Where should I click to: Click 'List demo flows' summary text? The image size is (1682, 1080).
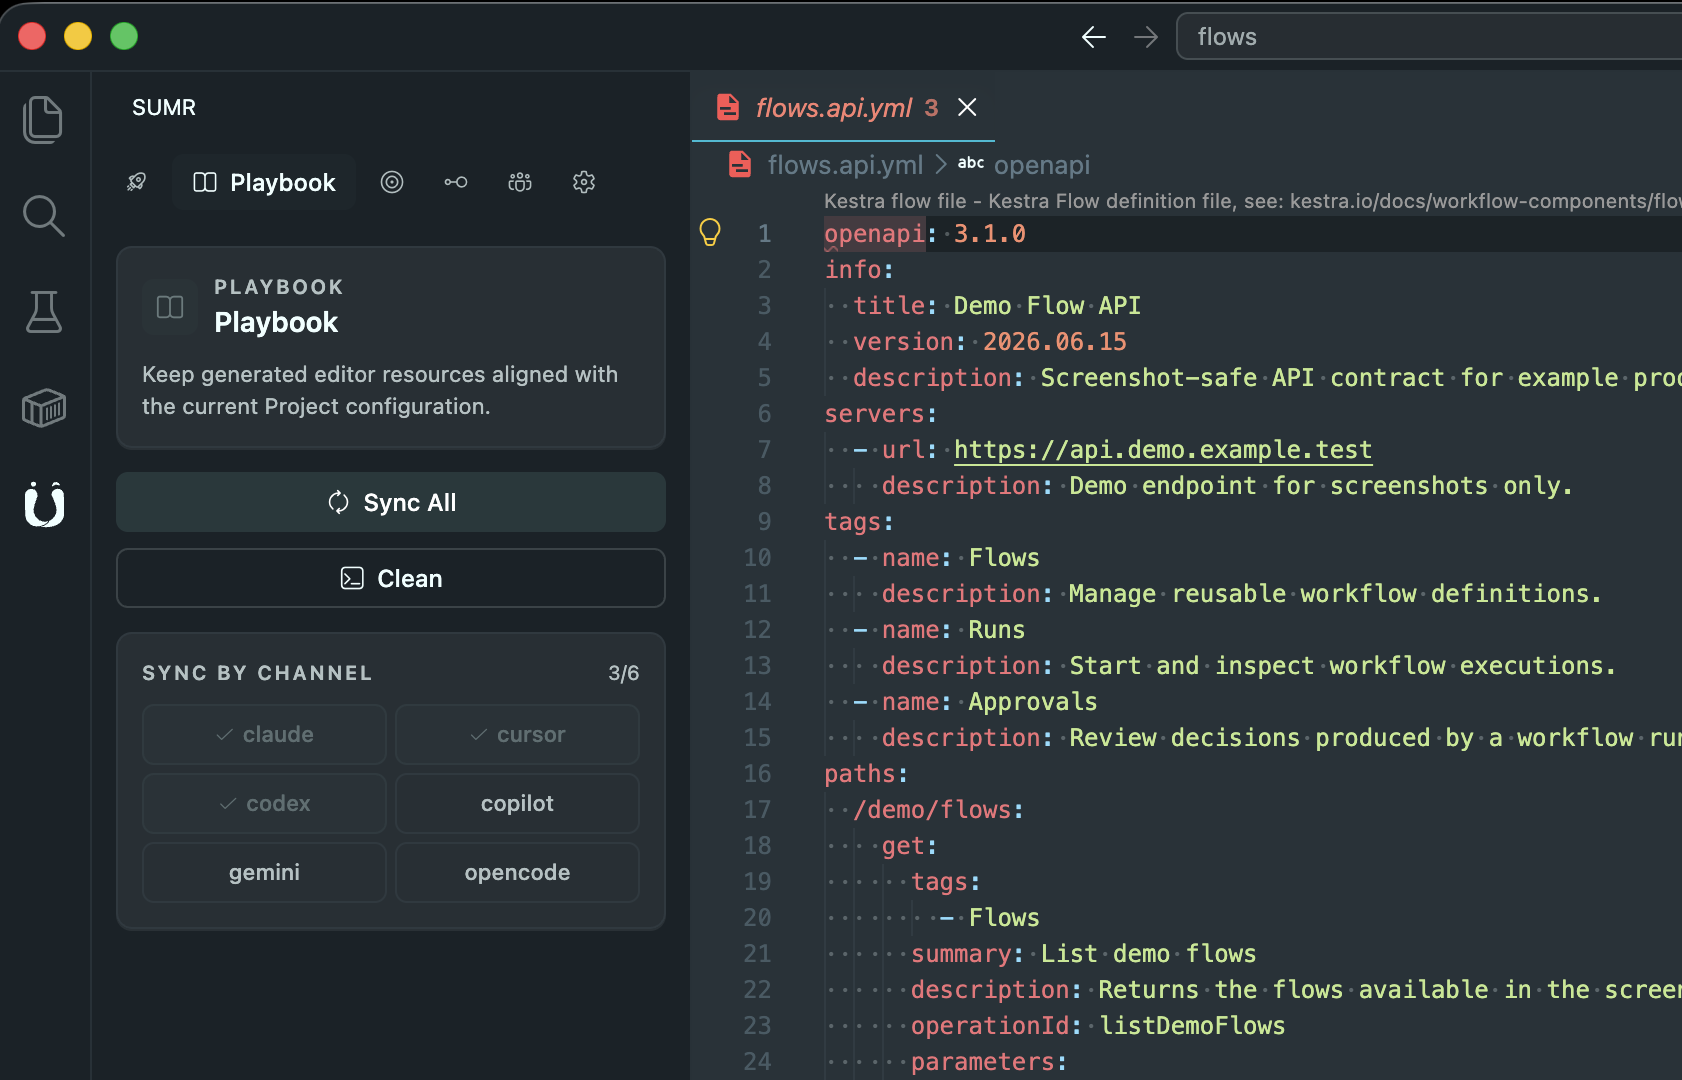[1149, 953]
